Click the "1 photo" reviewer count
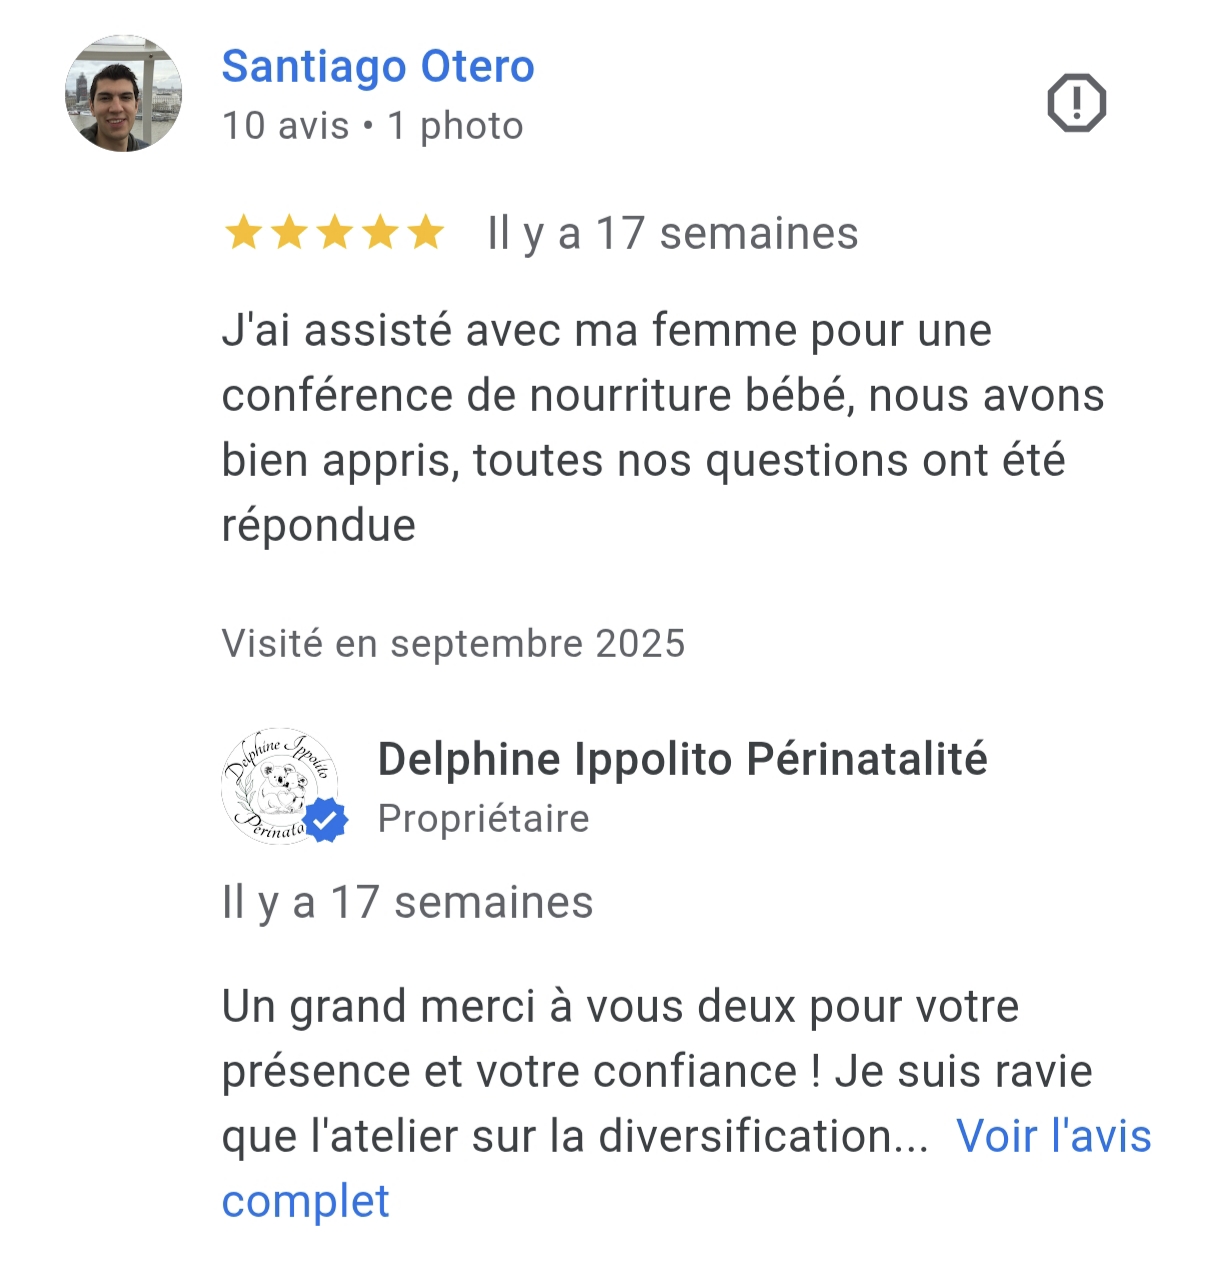Viewport: 1219px width, 1282px height. point(455,127)
